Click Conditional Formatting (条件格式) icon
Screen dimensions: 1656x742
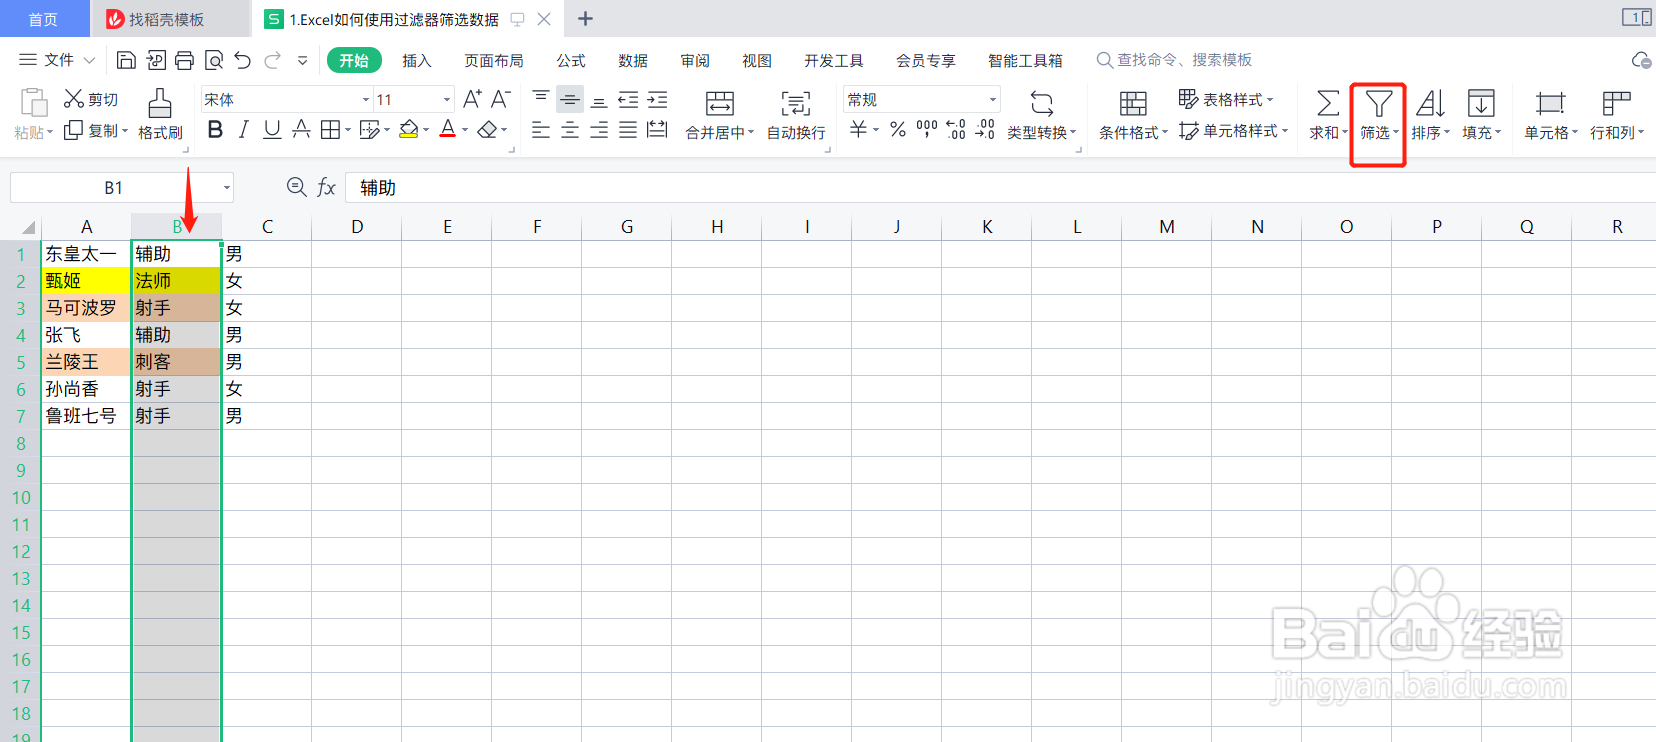point(1133,103)
